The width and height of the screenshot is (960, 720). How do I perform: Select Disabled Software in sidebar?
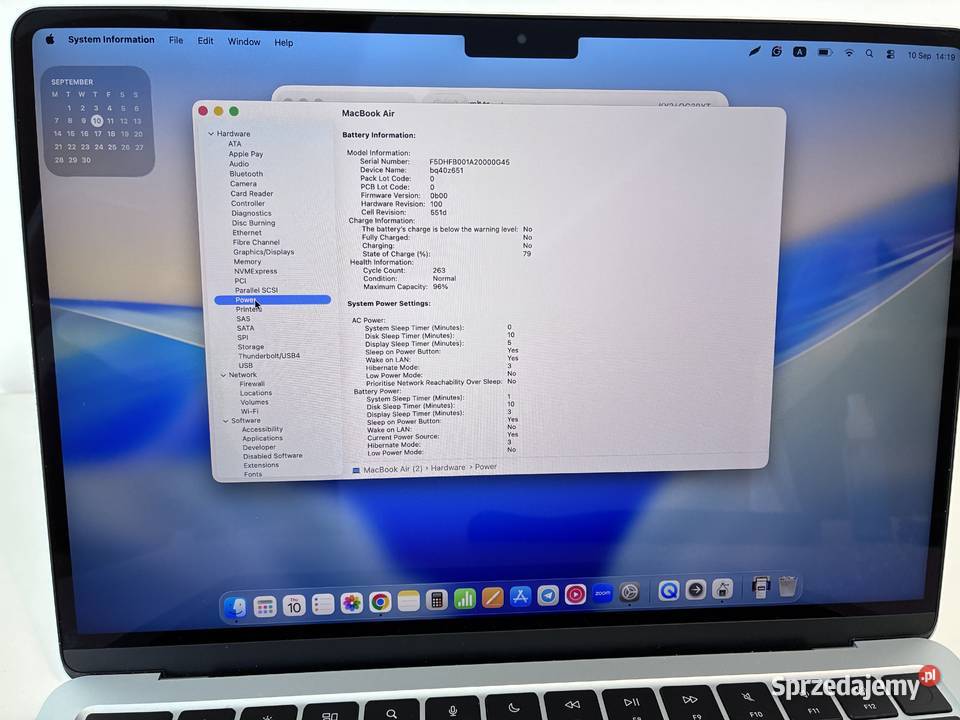tap(272, 456)
